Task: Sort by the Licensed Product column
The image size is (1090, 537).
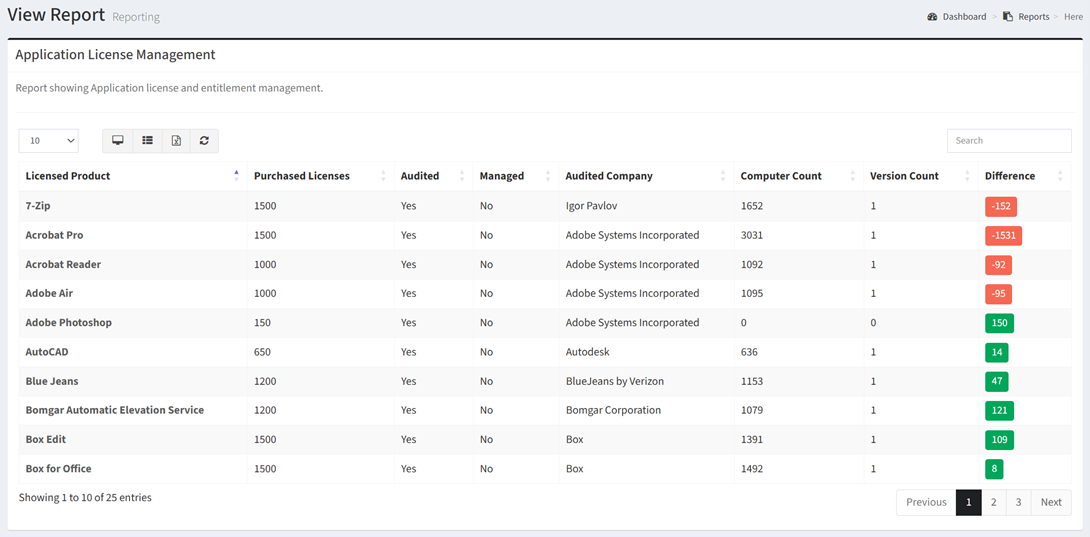Action: 68,176
